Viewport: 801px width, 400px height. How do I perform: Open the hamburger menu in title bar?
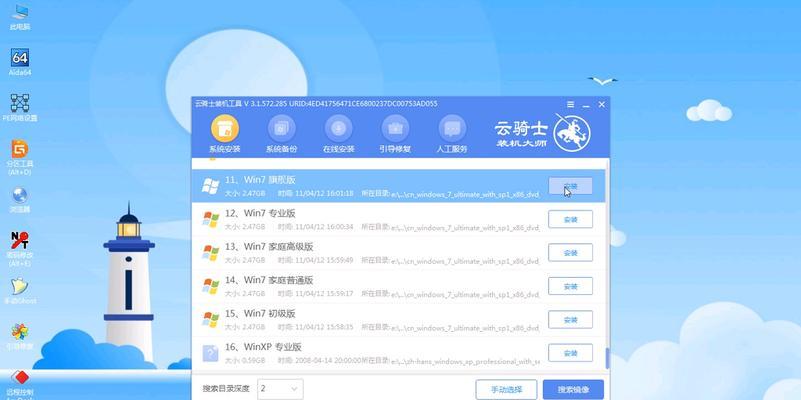click(x=571, y=104)
